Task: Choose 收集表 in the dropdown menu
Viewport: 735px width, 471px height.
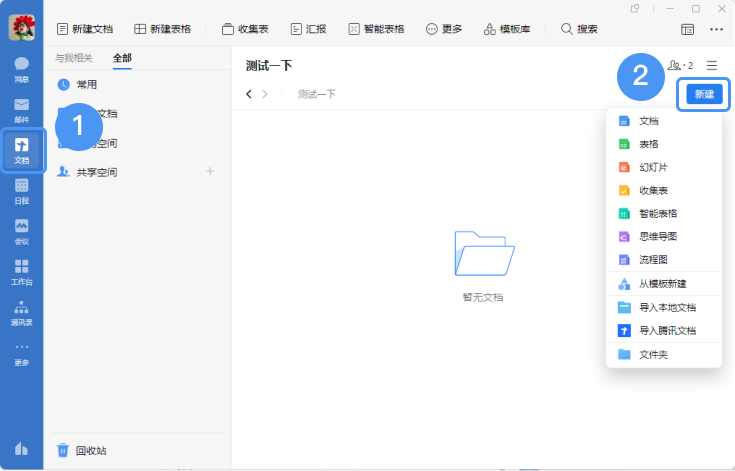Action: (x=664, y=190)
